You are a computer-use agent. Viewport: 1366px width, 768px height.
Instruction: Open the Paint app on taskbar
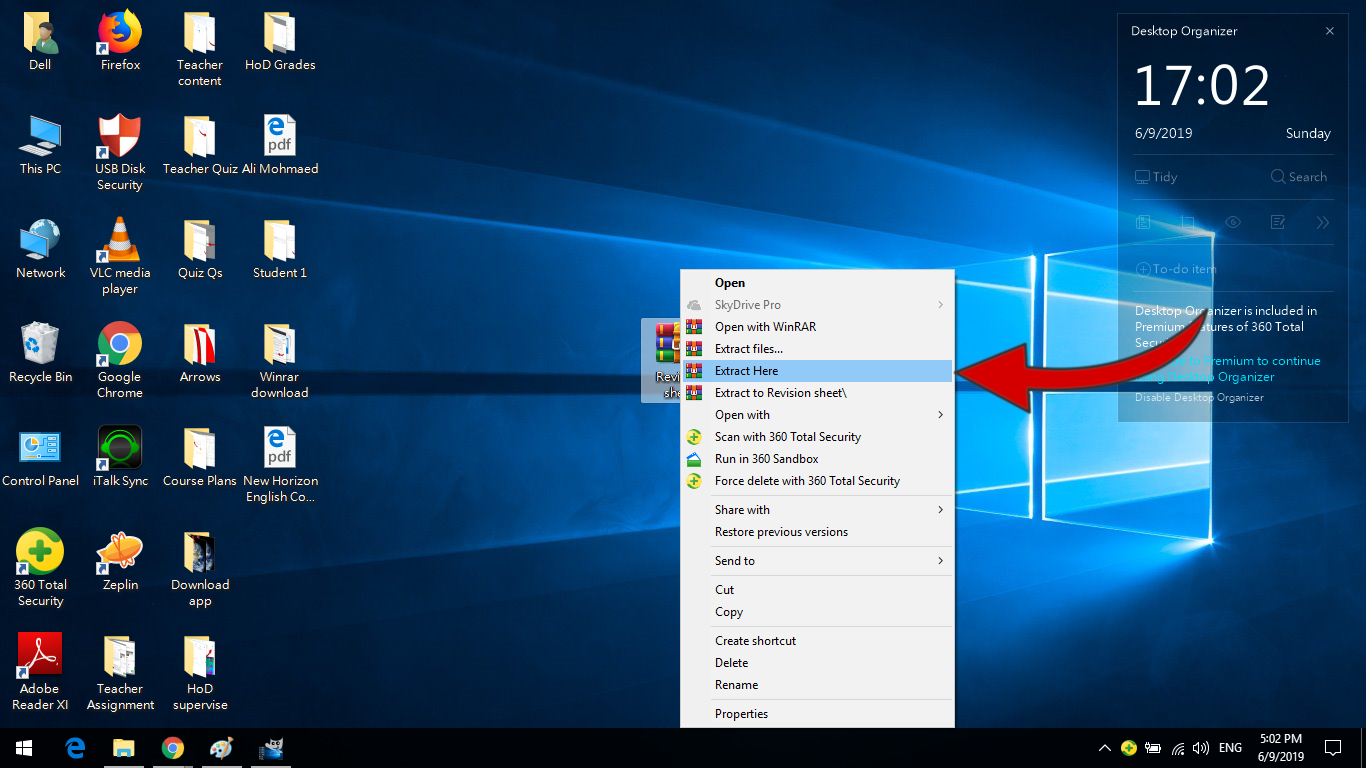[222, 748]
